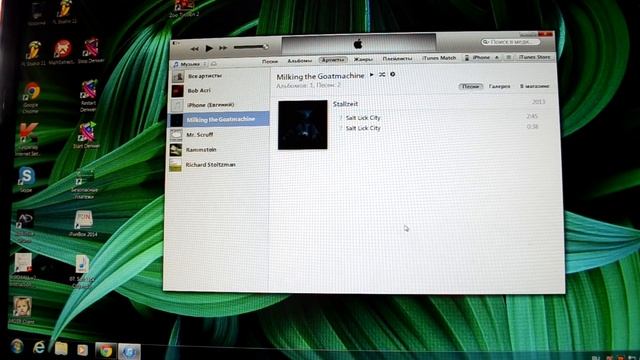Open the Плейлисты tab
The image size is (640, 360).
click(x=397, y=59)
